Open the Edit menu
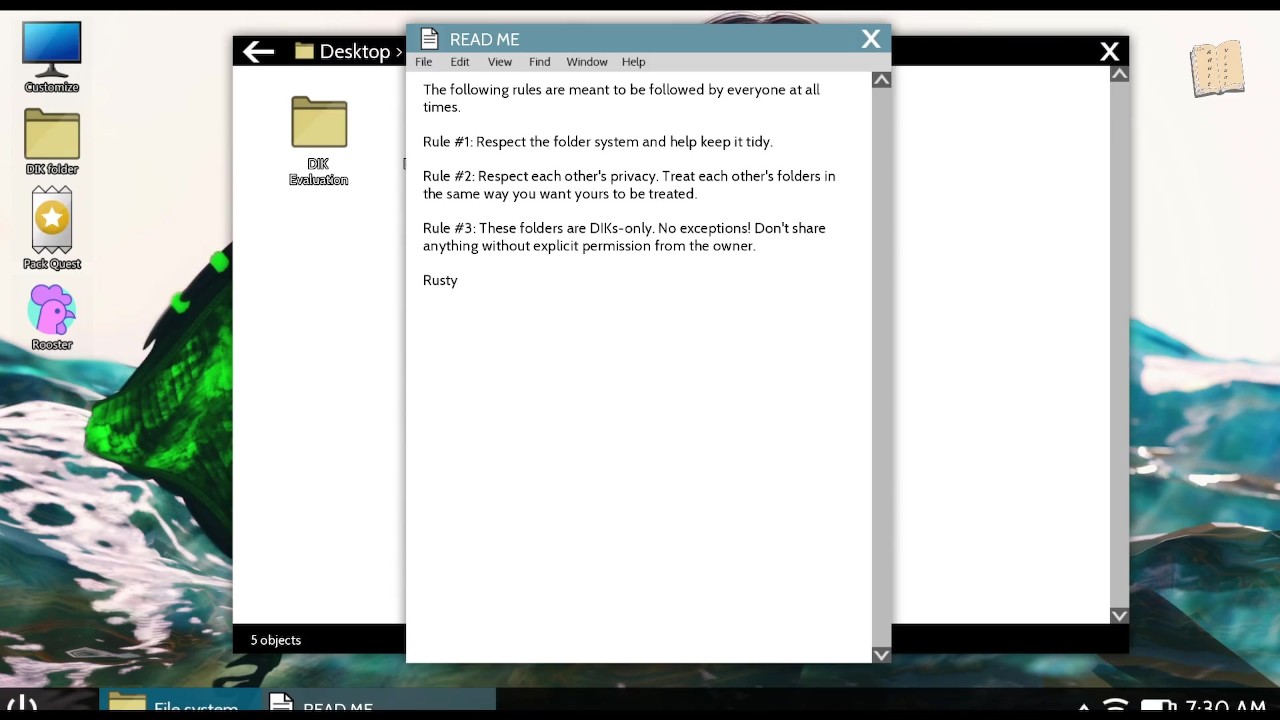1280x720 pixels. tap(460, 62)
